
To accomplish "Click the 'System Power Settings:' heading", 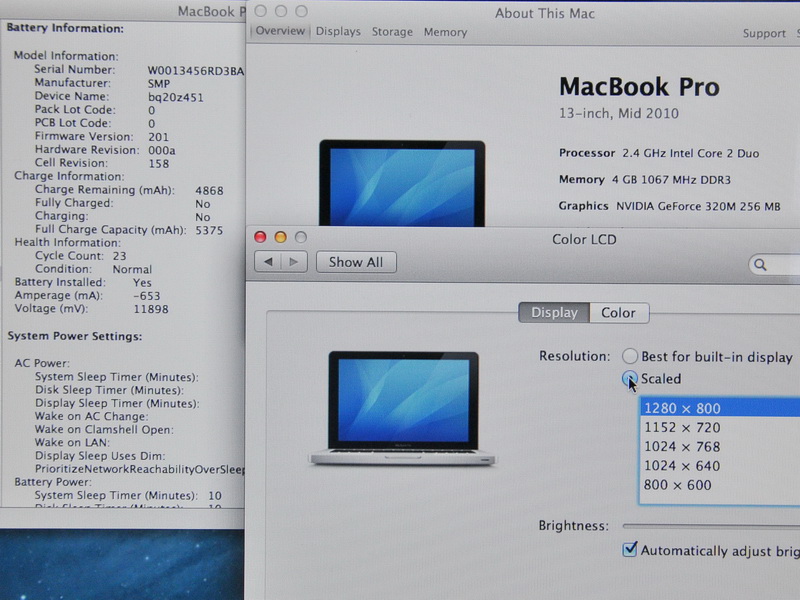I will pos(75,336).
